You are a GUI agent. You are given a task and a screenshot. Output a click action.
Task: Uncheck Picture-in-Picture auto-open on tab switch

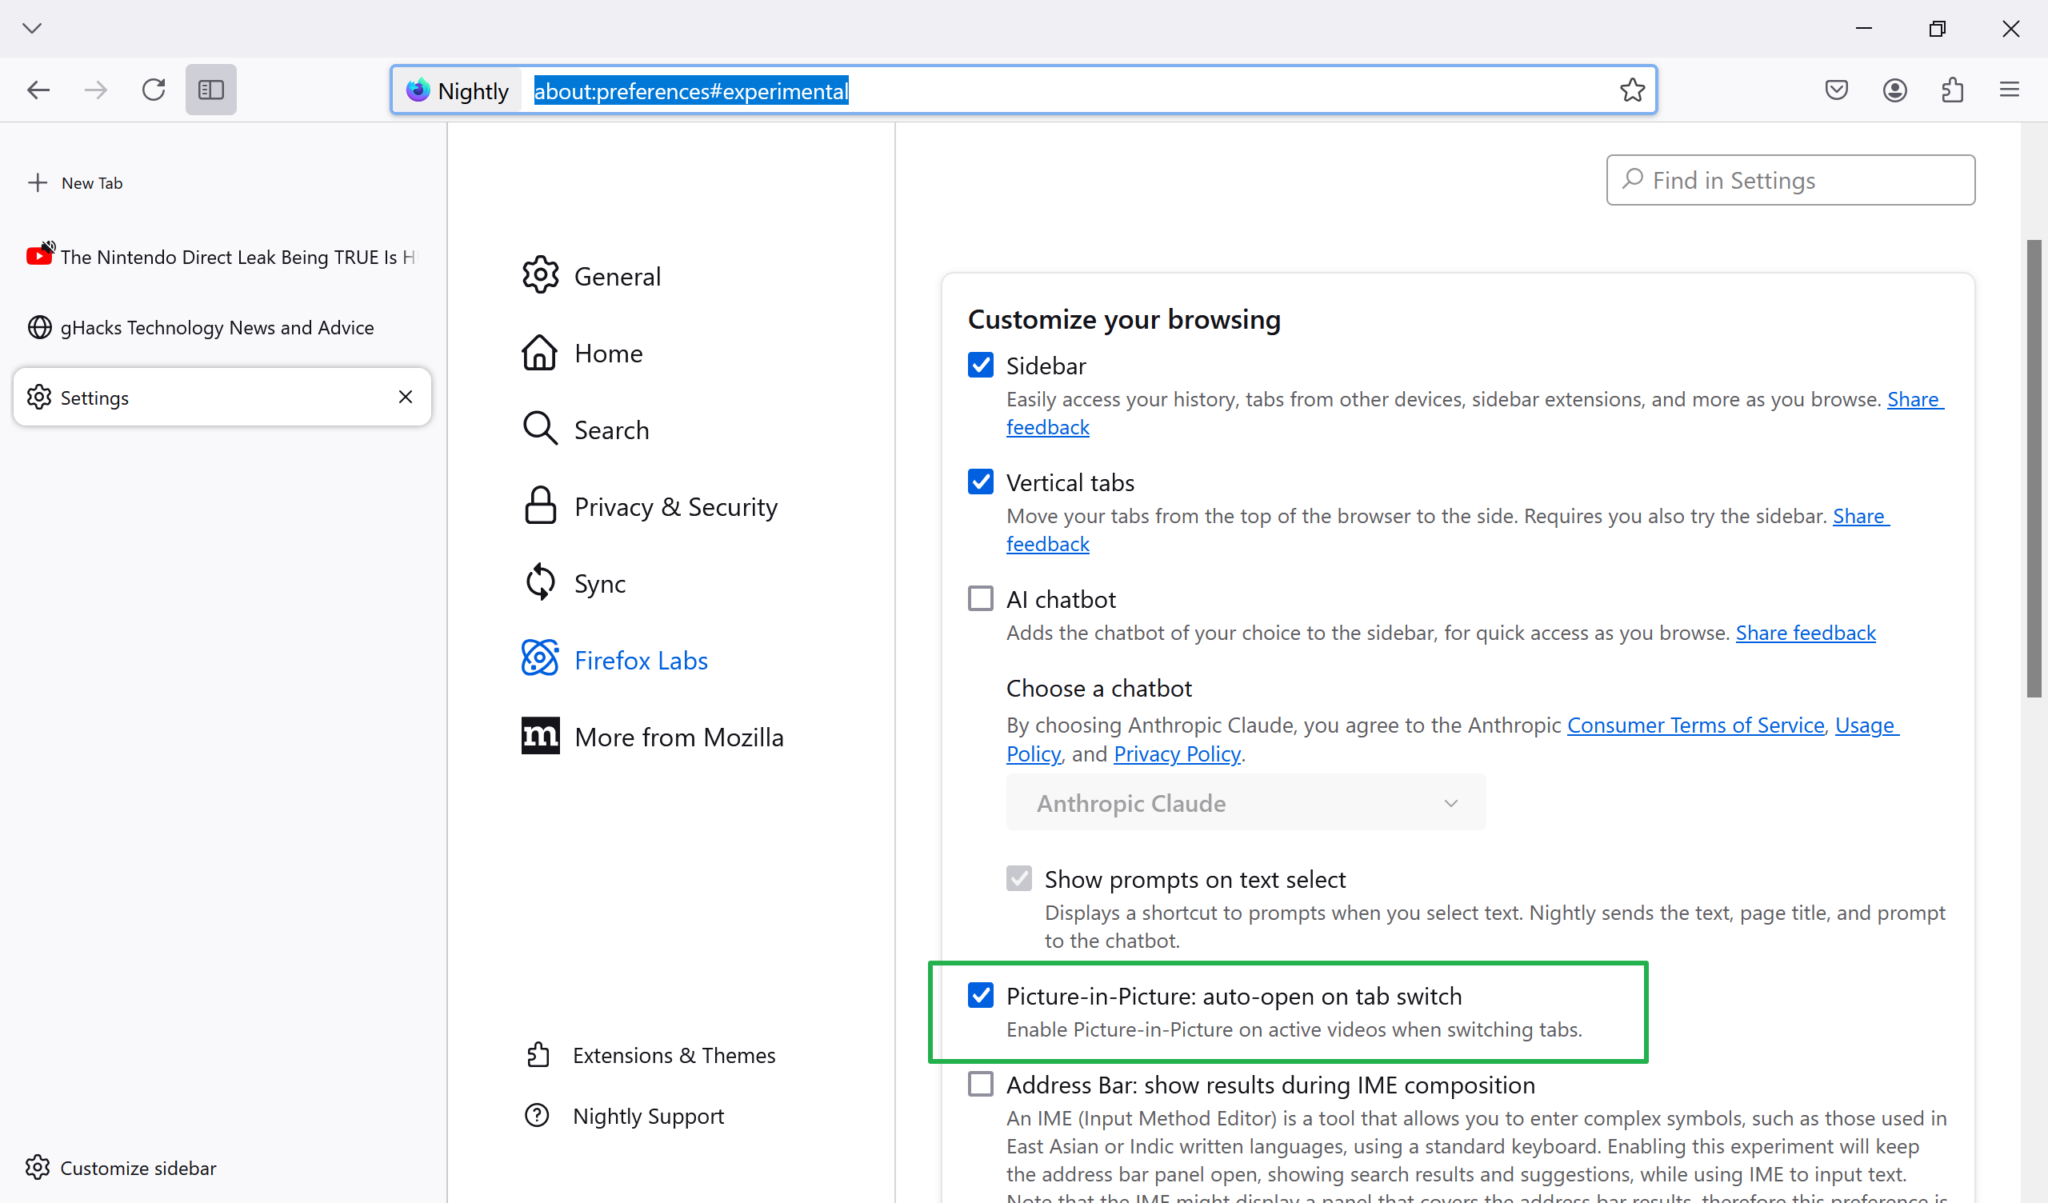(x=980, y=995)
